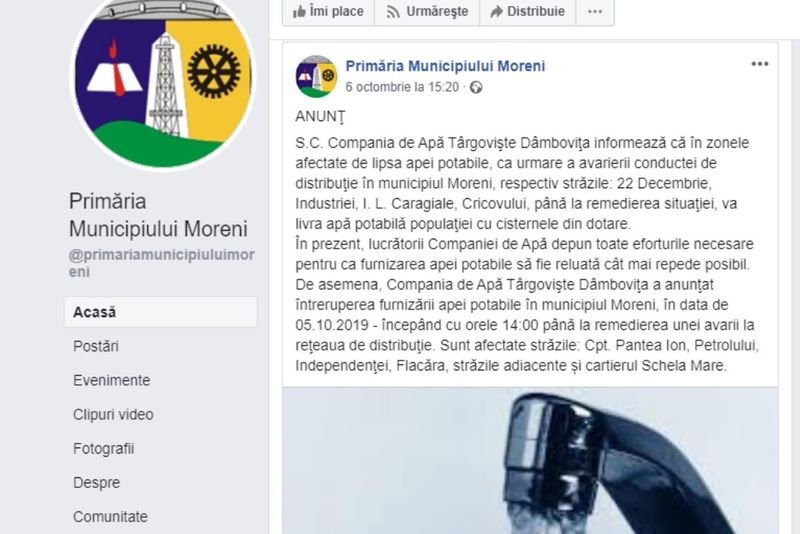This screenshot has height=534, width=800.
Task: Go to Comunitate section
Action: click(x=110, y=517)
